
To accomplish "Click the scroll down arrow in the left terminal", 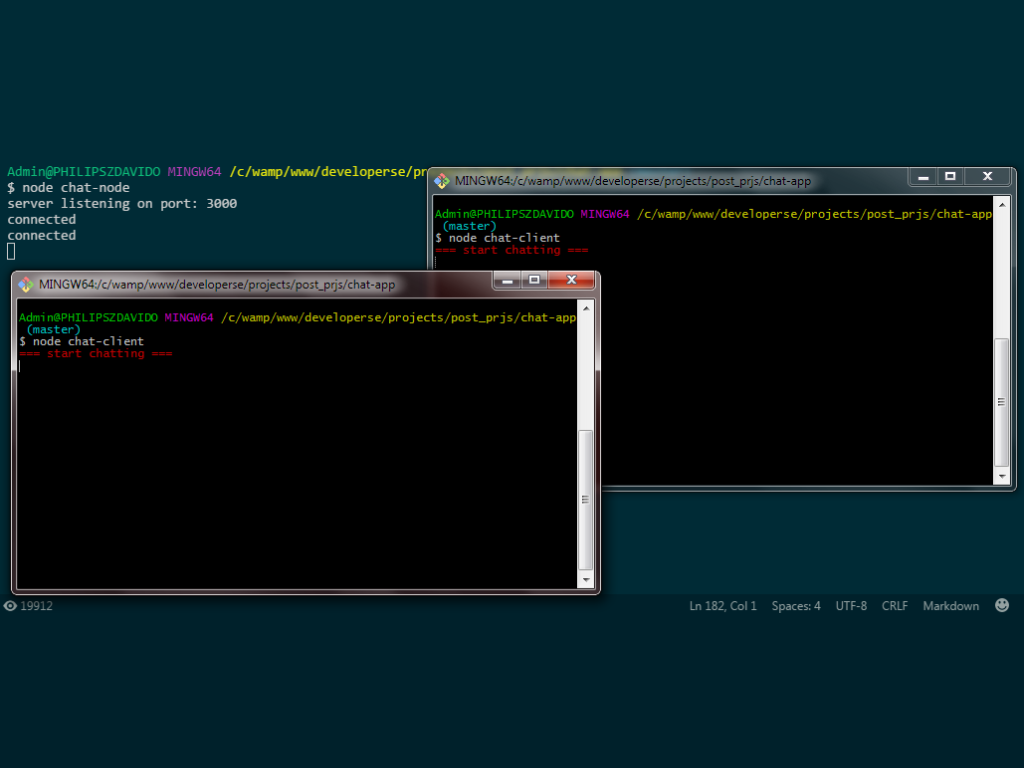I will coord(586,579).
